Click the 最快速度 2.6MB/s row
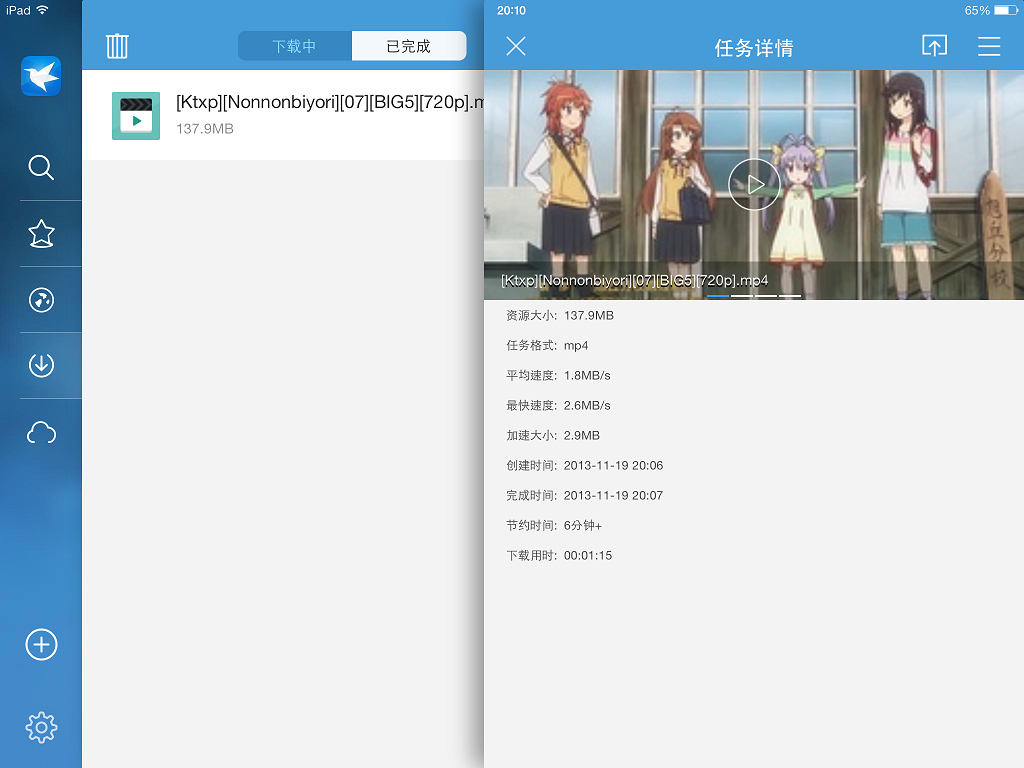Screen dimensions: 1024x768 click(x=558, y=406)
